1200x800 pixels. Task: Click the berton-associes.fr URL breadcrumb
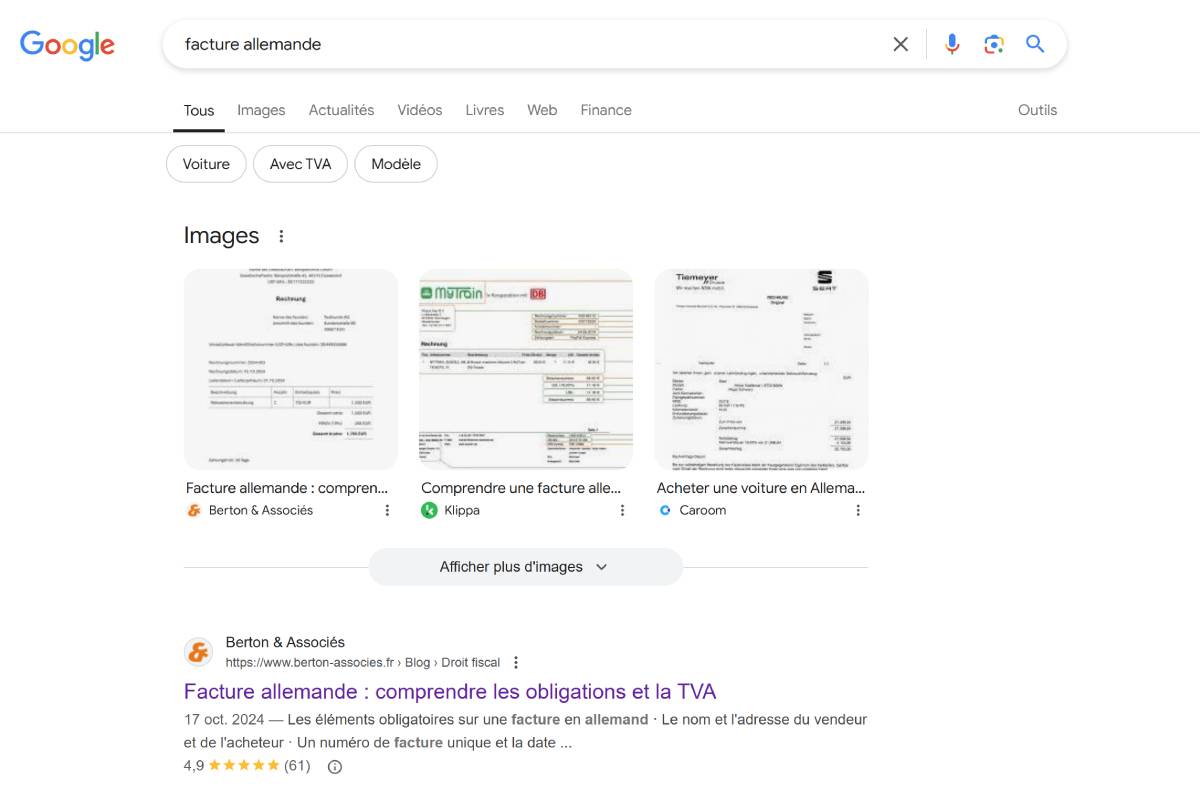tap(362, 662)
